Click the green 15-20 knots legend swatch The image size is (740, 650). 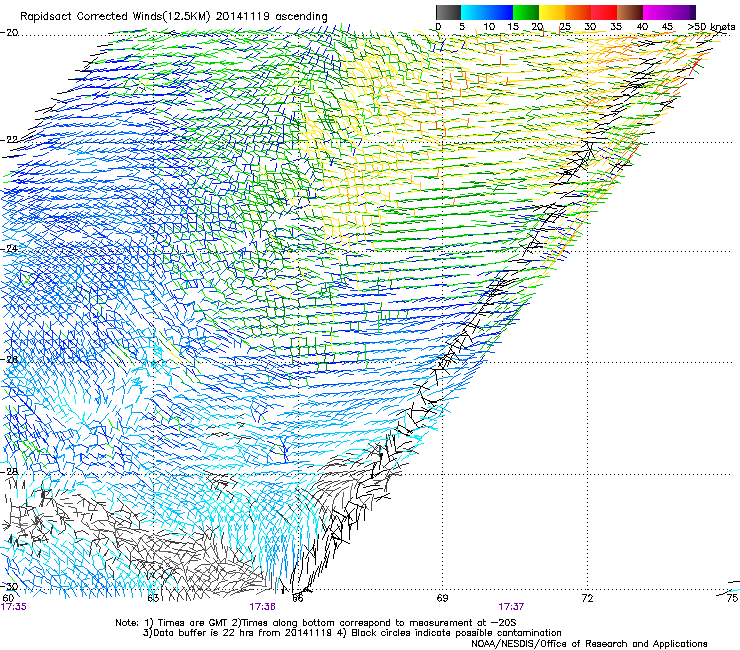coord(526,12)
